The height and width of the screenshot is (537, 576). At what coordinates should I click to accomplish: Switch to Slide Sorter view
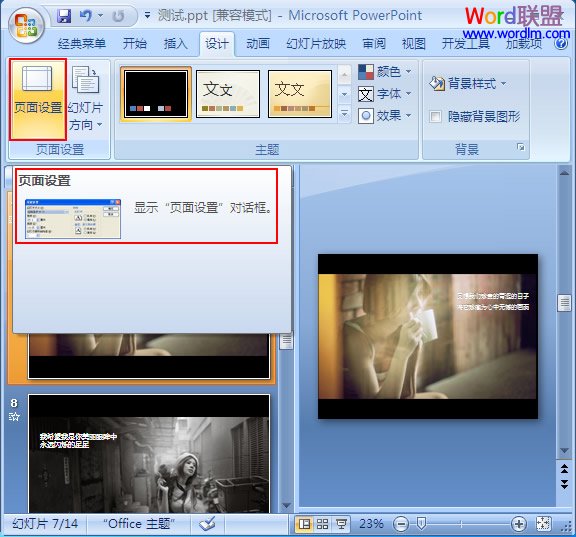point(323,524)
